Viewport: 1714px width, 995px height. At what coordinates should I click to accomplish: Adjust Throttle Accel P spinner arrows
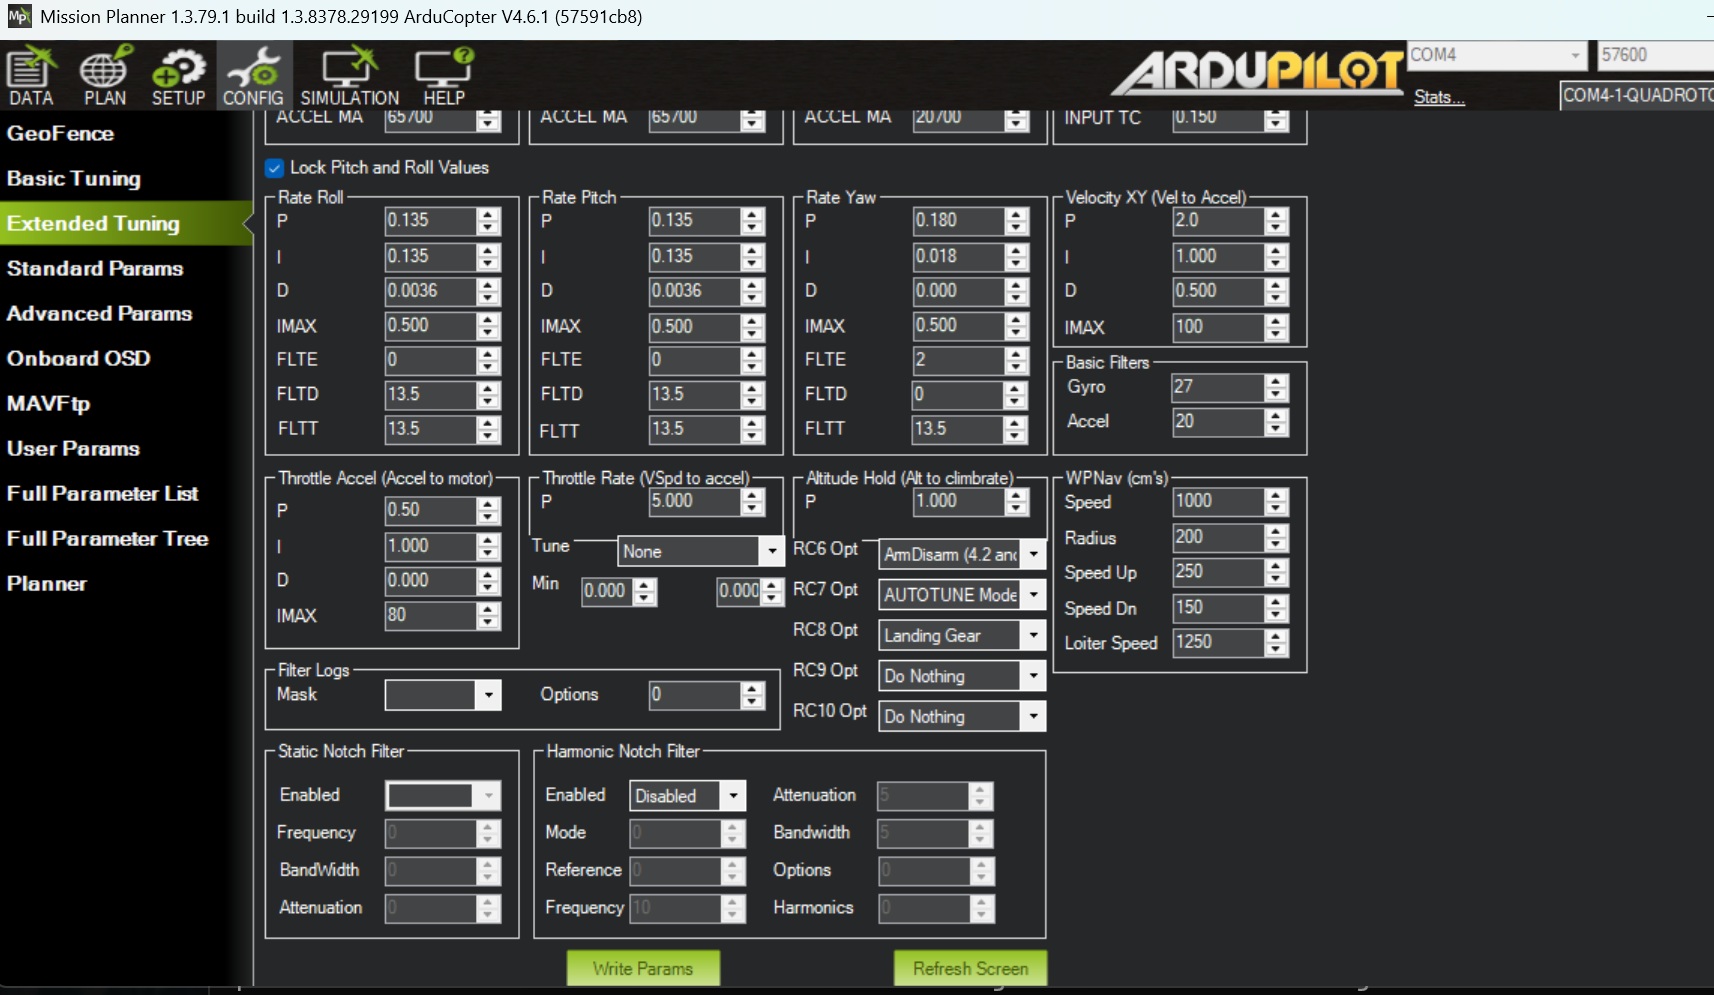(488, 511)
